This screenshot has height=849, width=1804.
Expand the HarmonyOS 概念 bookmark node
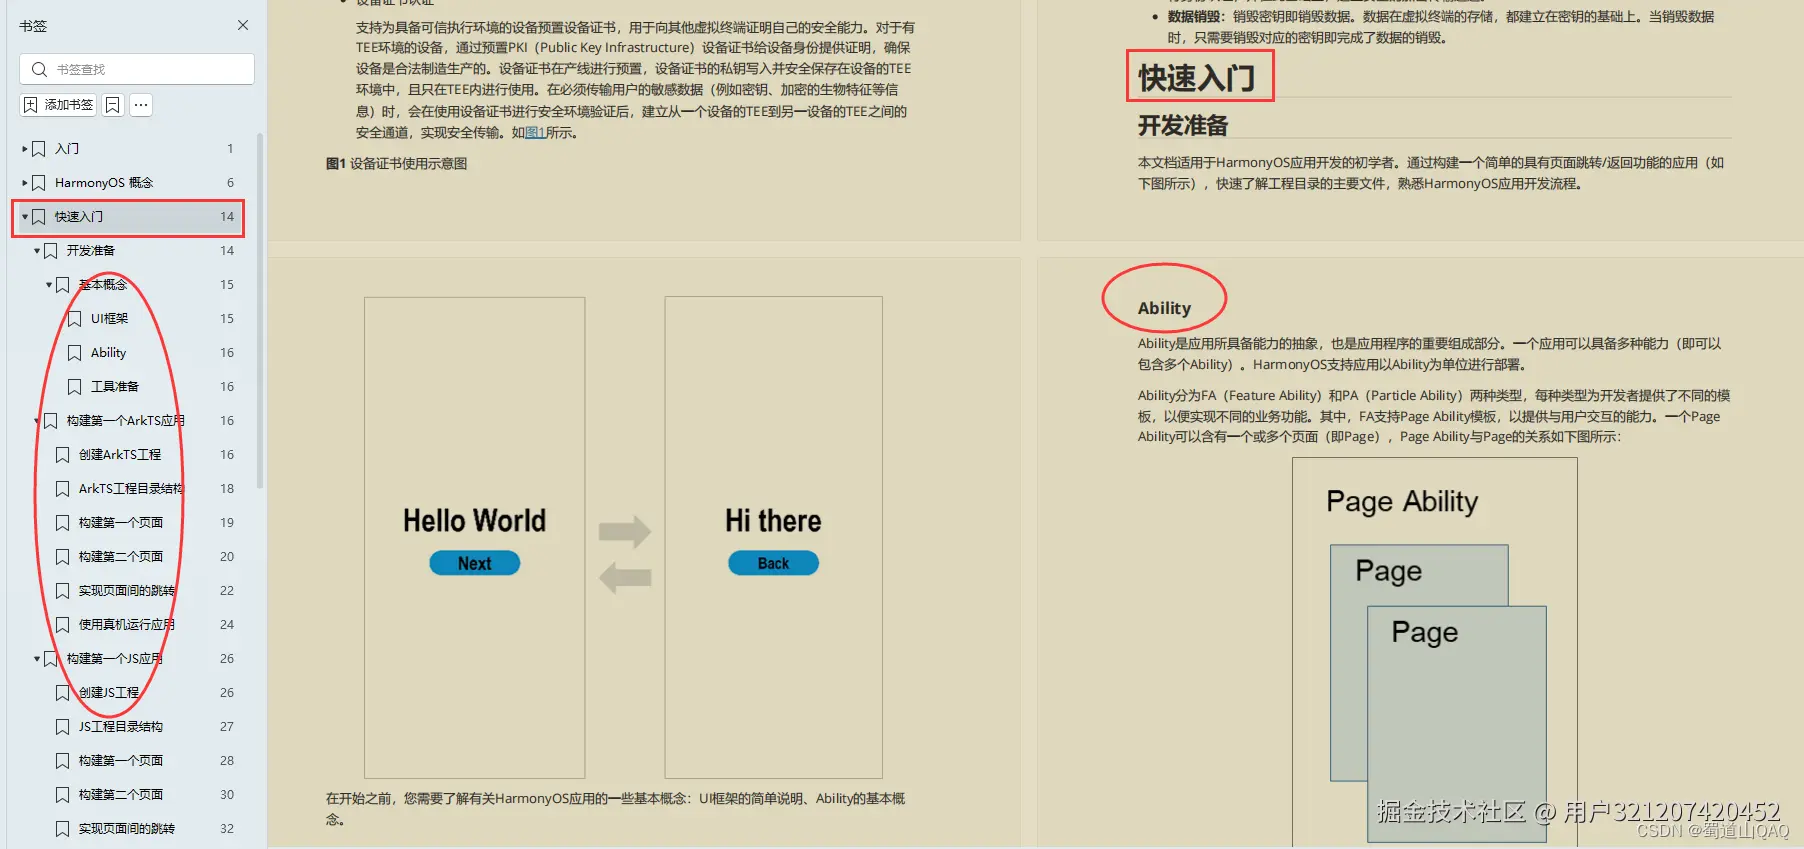(x=25, y=183)
